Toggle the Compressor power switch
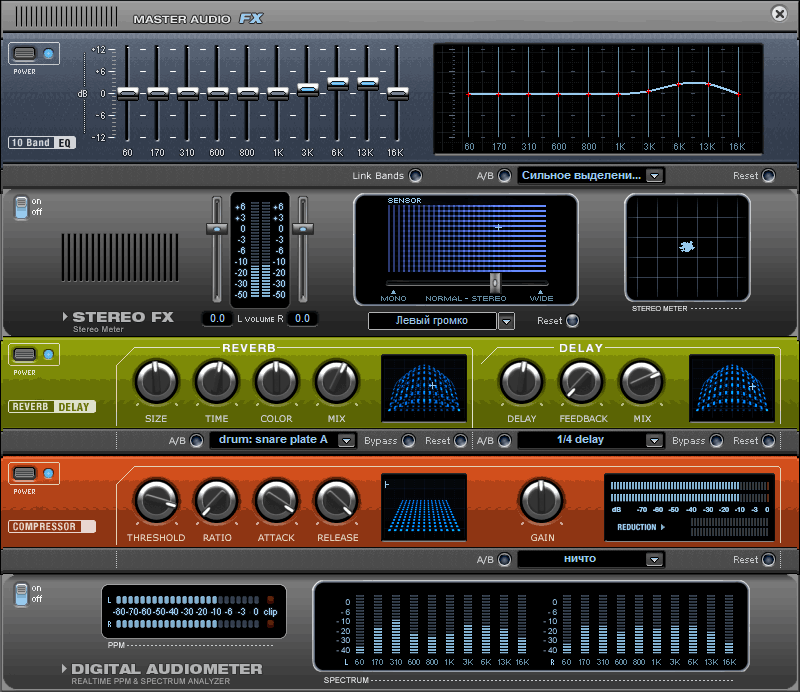800x692 pixels. point(24,473)
